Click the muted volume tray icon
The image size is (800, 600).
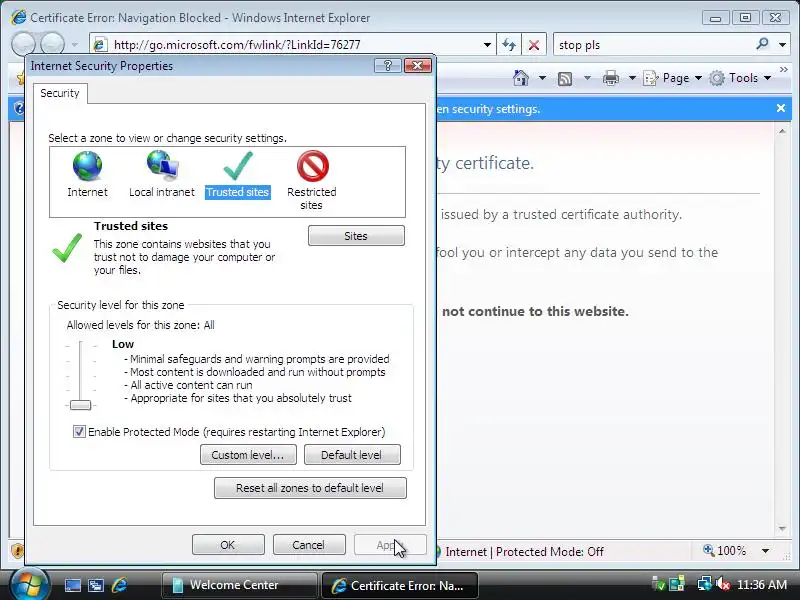coord(723,584)
